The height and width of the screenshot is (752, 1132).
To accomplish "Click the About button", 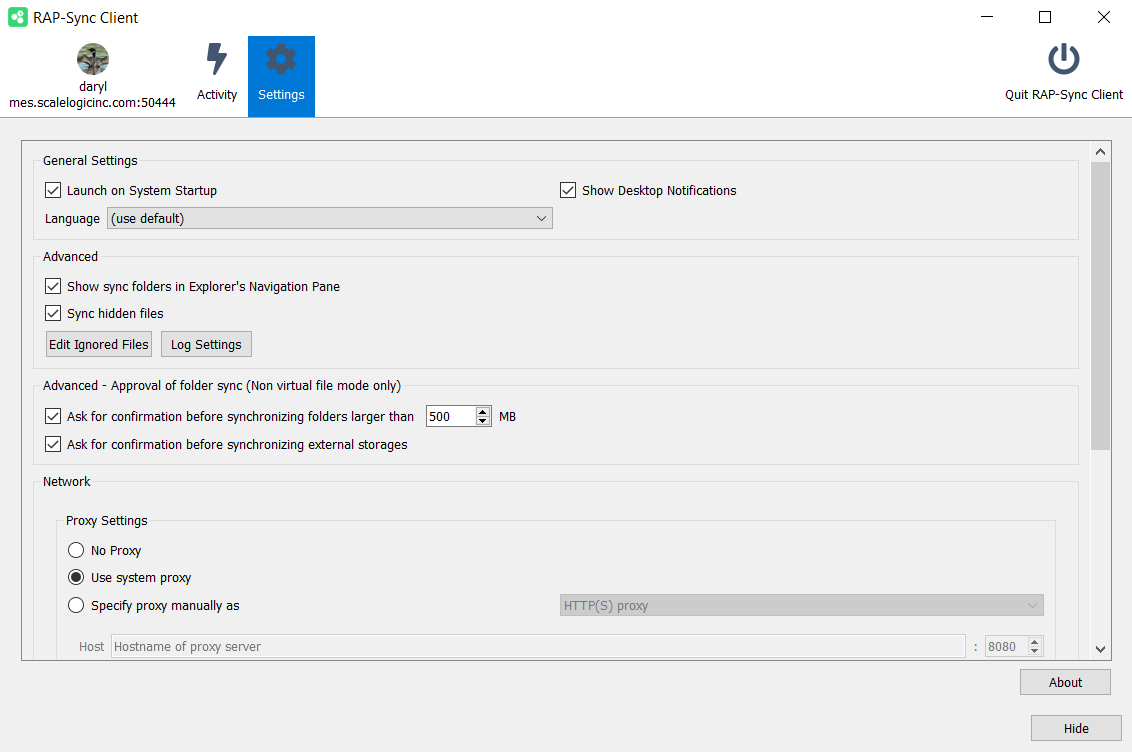I will [x=1065, y=682].
